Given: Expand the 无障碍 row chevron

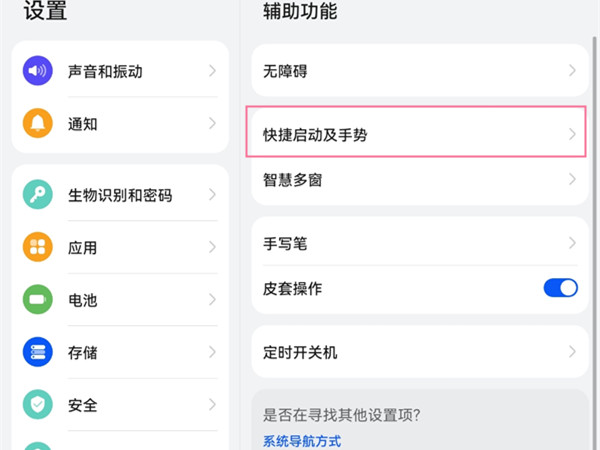Looking at the screenshot, I should click(572, 71).
